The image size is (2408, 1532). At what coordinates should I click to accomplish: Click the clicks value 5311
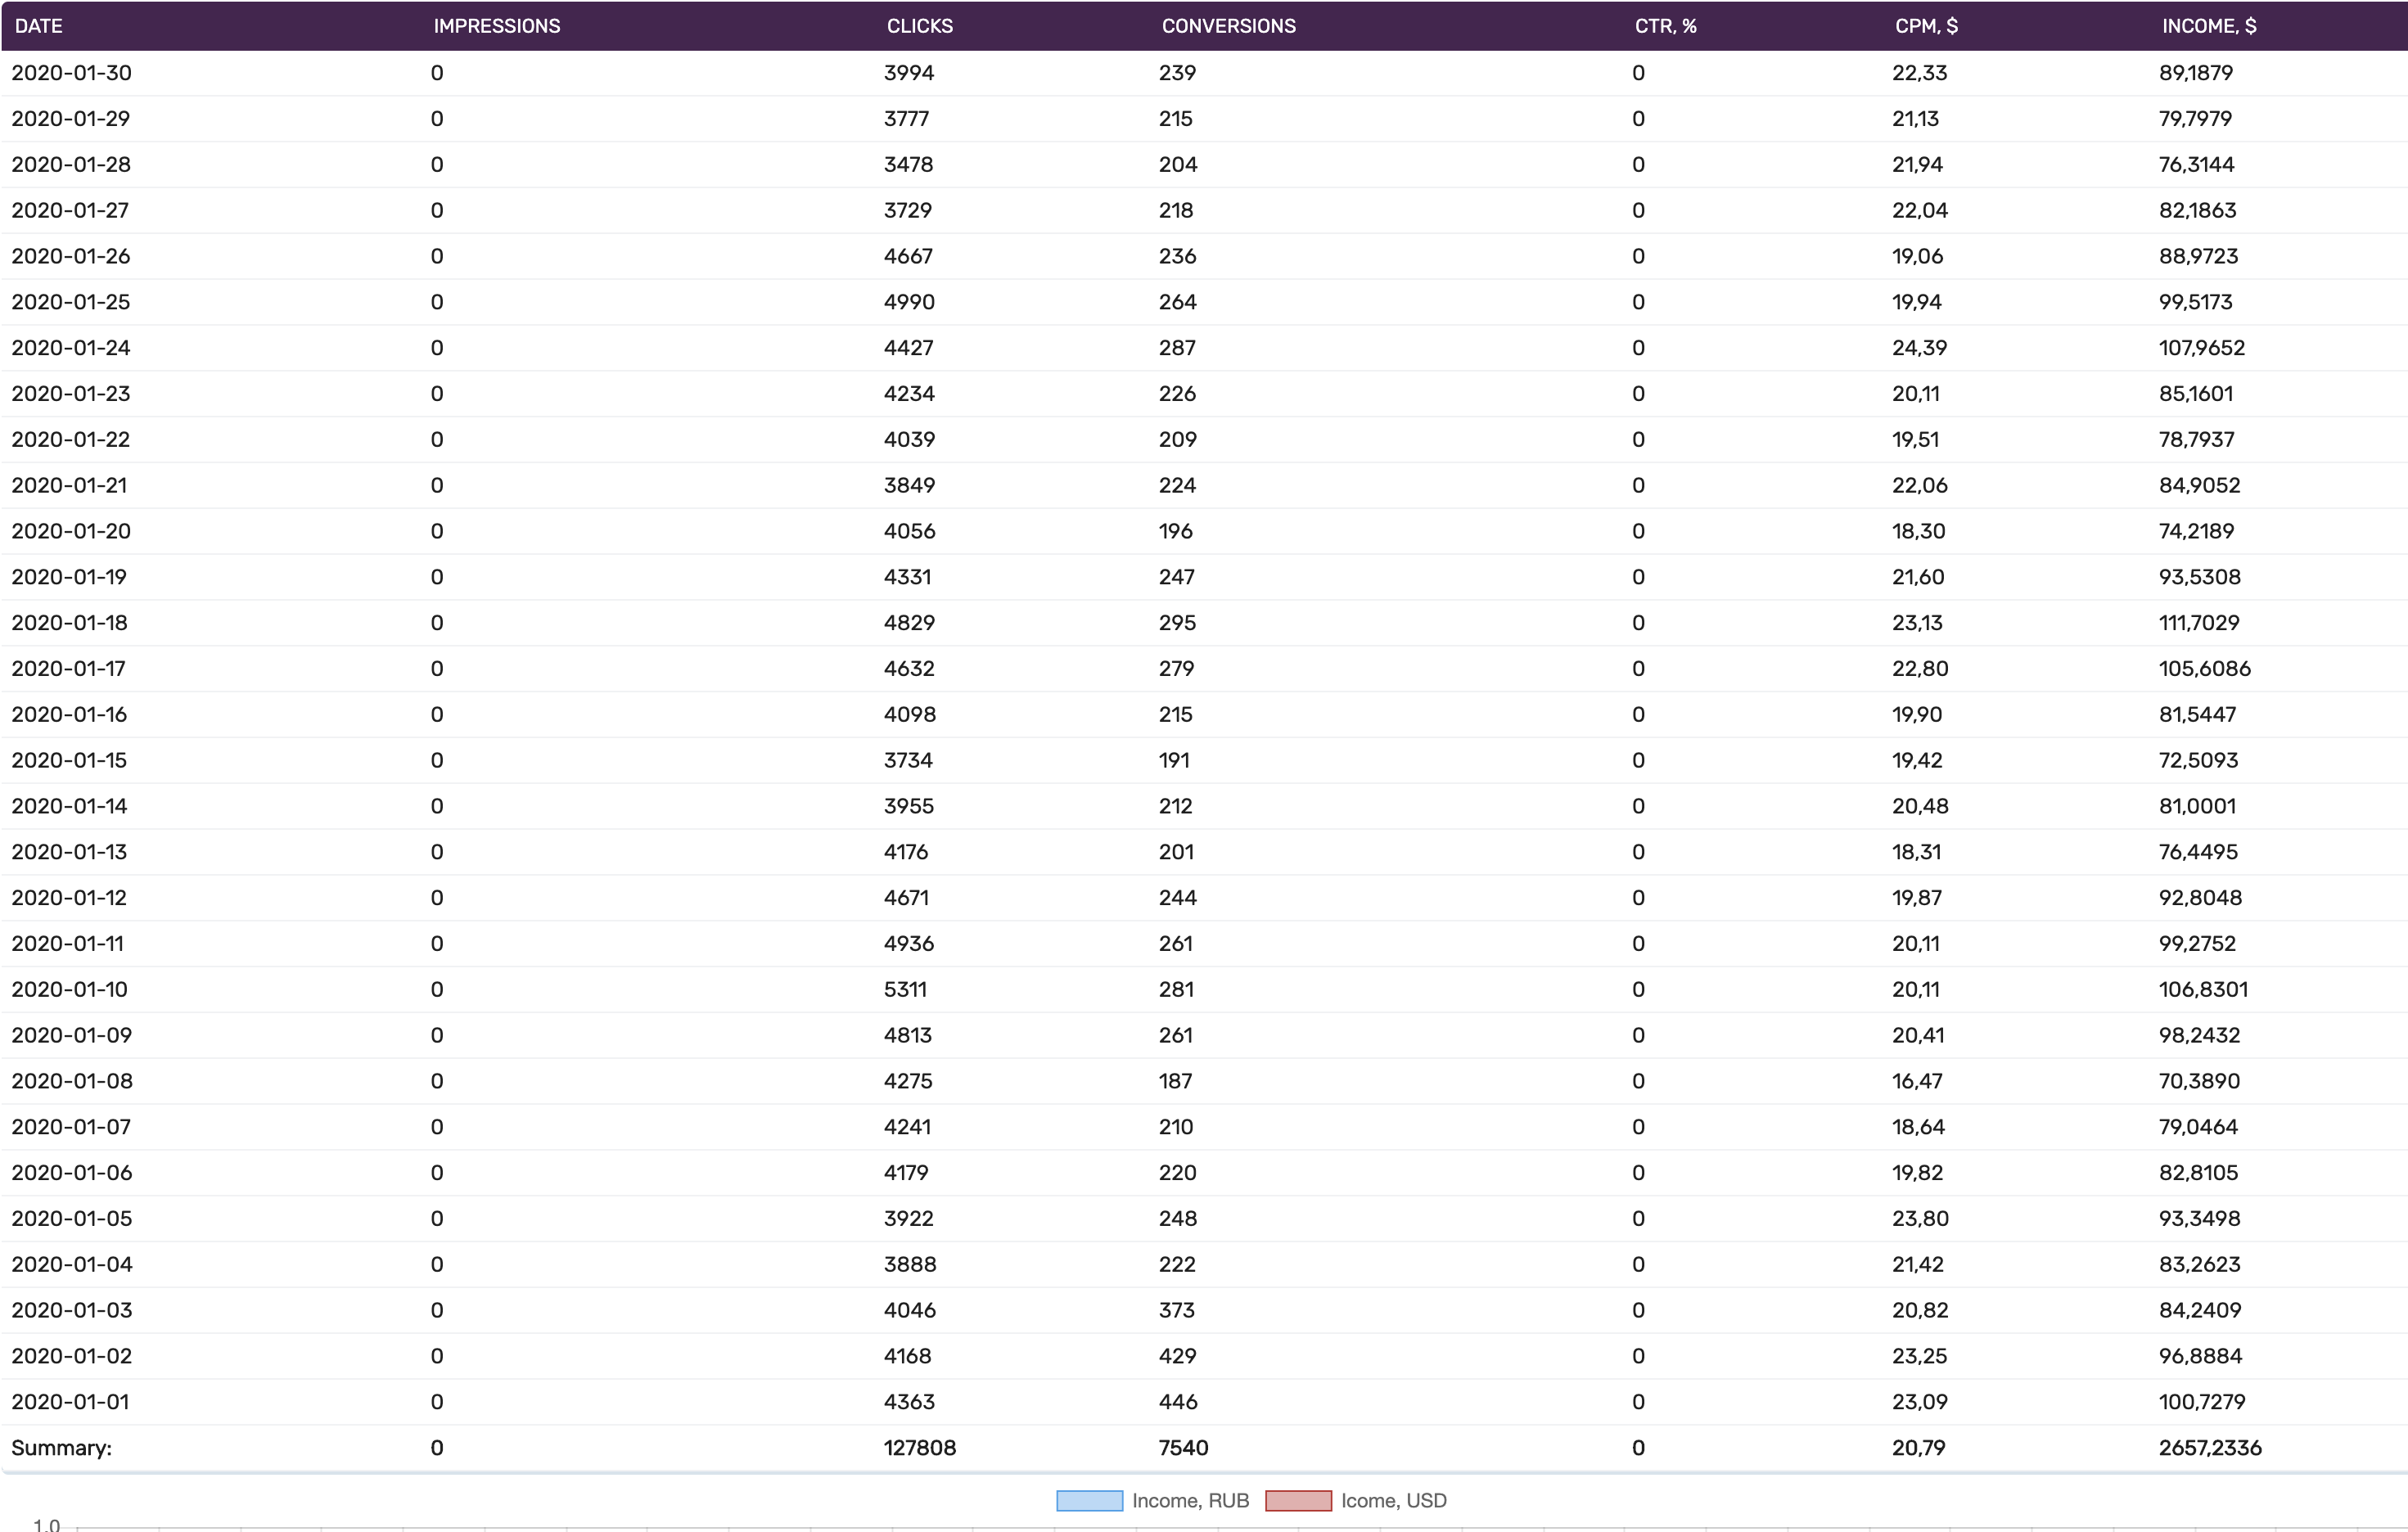tap(905, 990)
